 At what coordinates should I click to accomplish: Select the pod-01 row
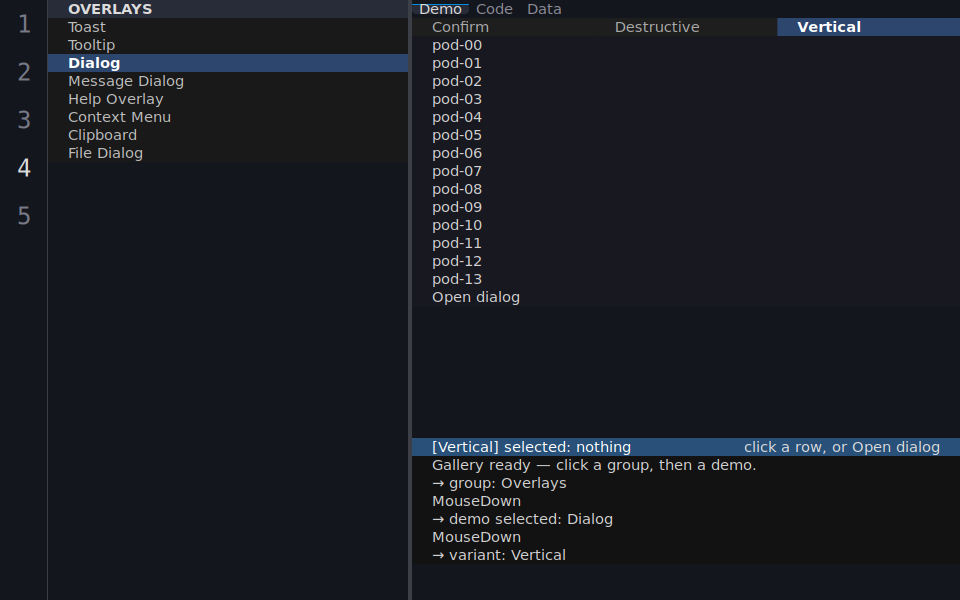click(686, 63)
